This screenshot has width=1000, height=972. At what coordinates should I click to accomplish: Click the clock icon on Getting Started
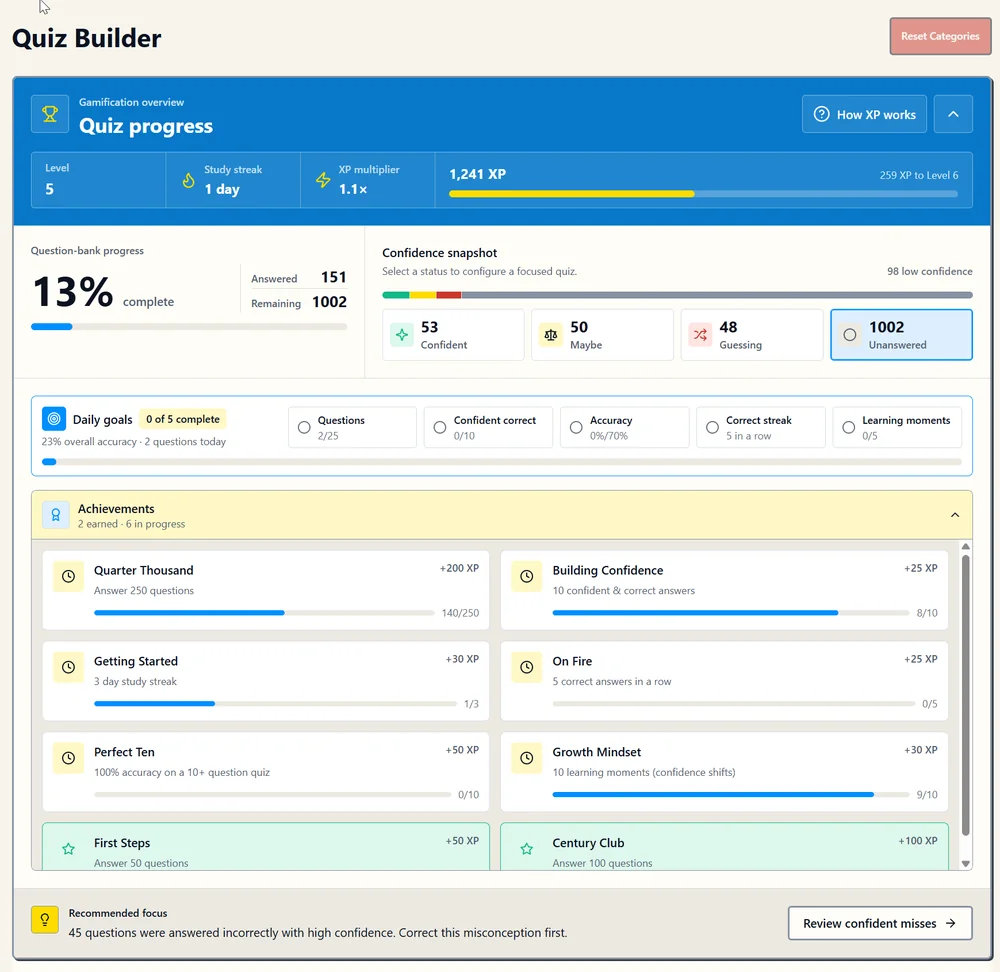pos(68,667)
